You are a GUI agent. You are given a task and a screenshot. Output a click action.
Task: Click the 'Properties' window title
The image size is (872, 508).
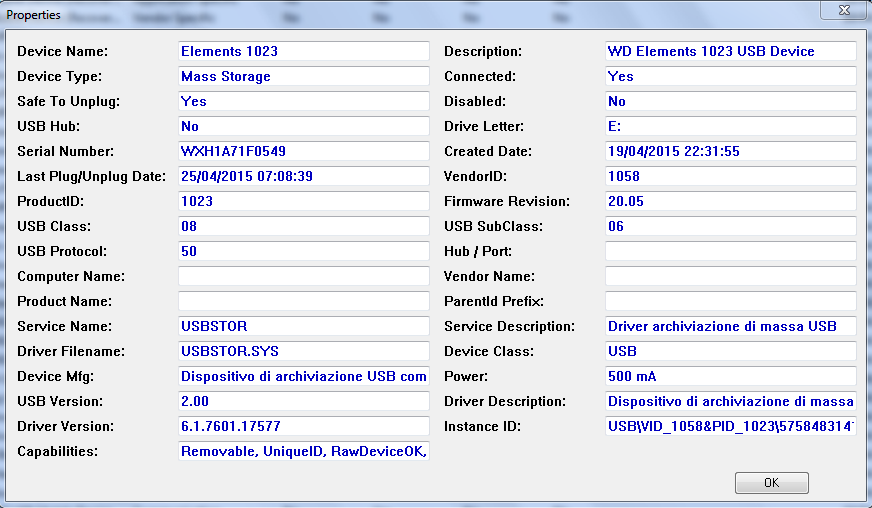click(33, 15)
